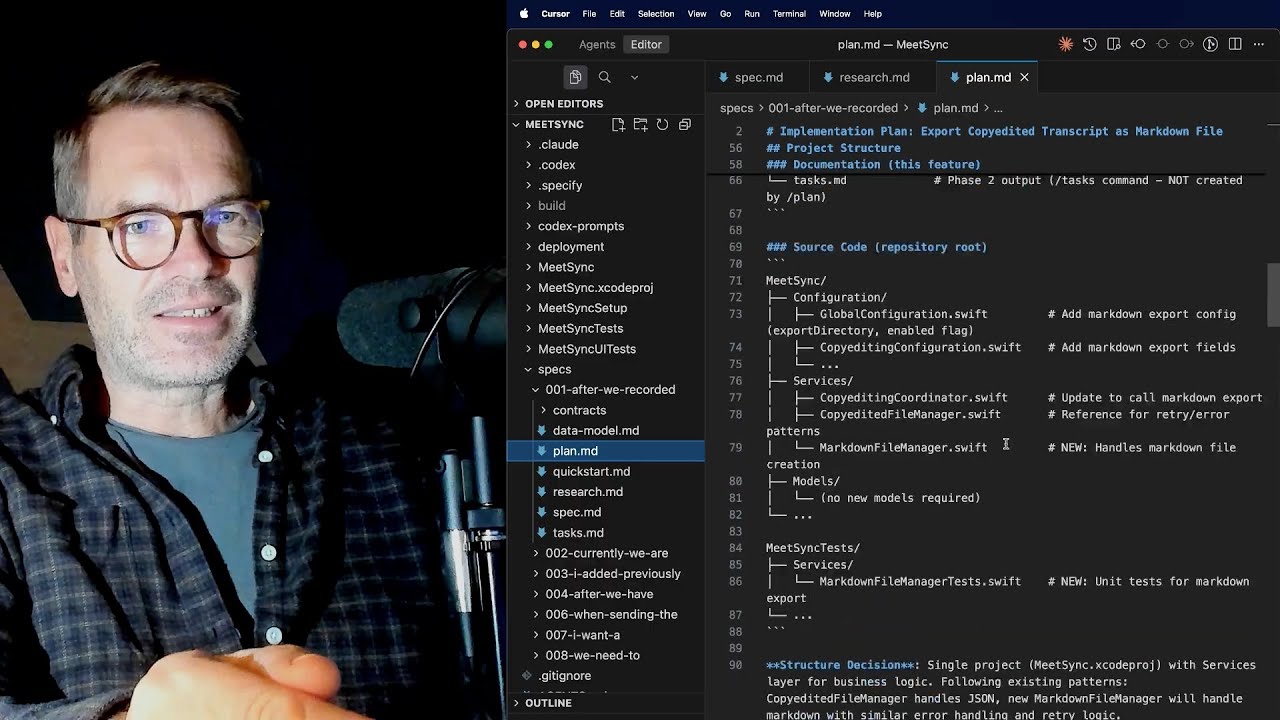Open quickstart.md in explorer
The image size is (1280, 720).
pyautogui.click(x=605, y=471)
